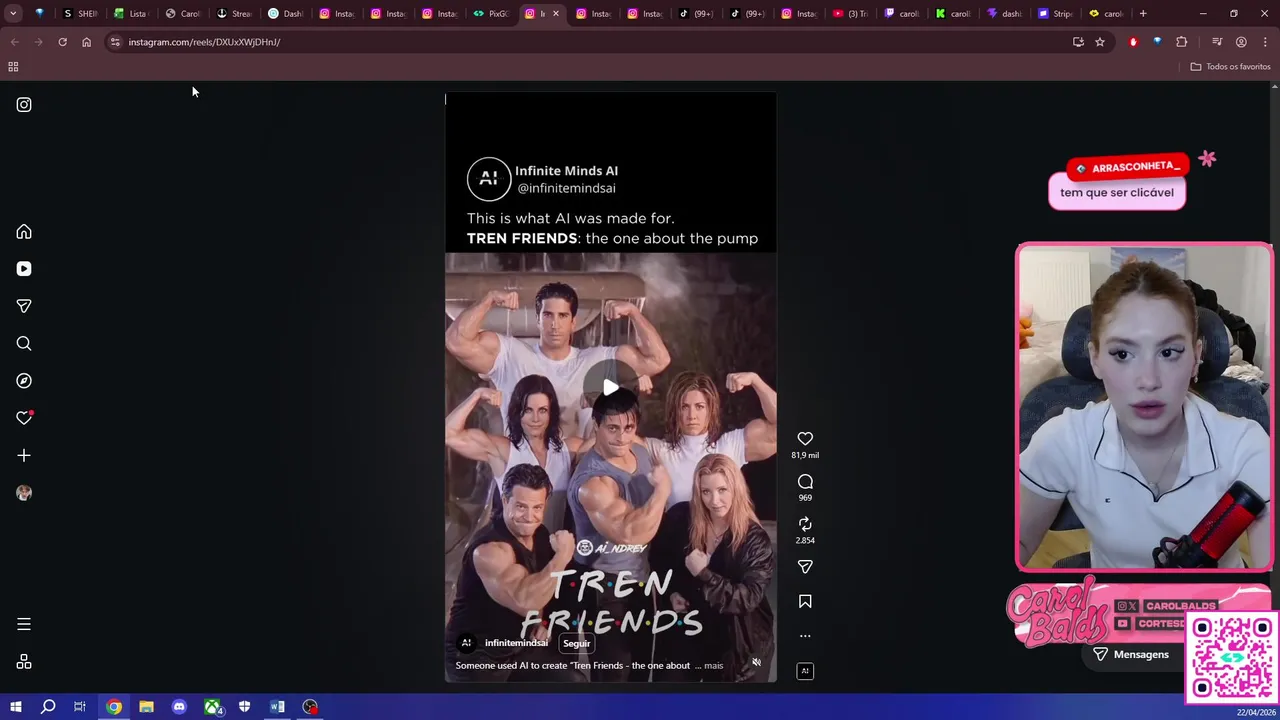The width and height of the screenshot is (1280, 720).
Task: Open the Explore compass icon
Action: coord(24,381)
